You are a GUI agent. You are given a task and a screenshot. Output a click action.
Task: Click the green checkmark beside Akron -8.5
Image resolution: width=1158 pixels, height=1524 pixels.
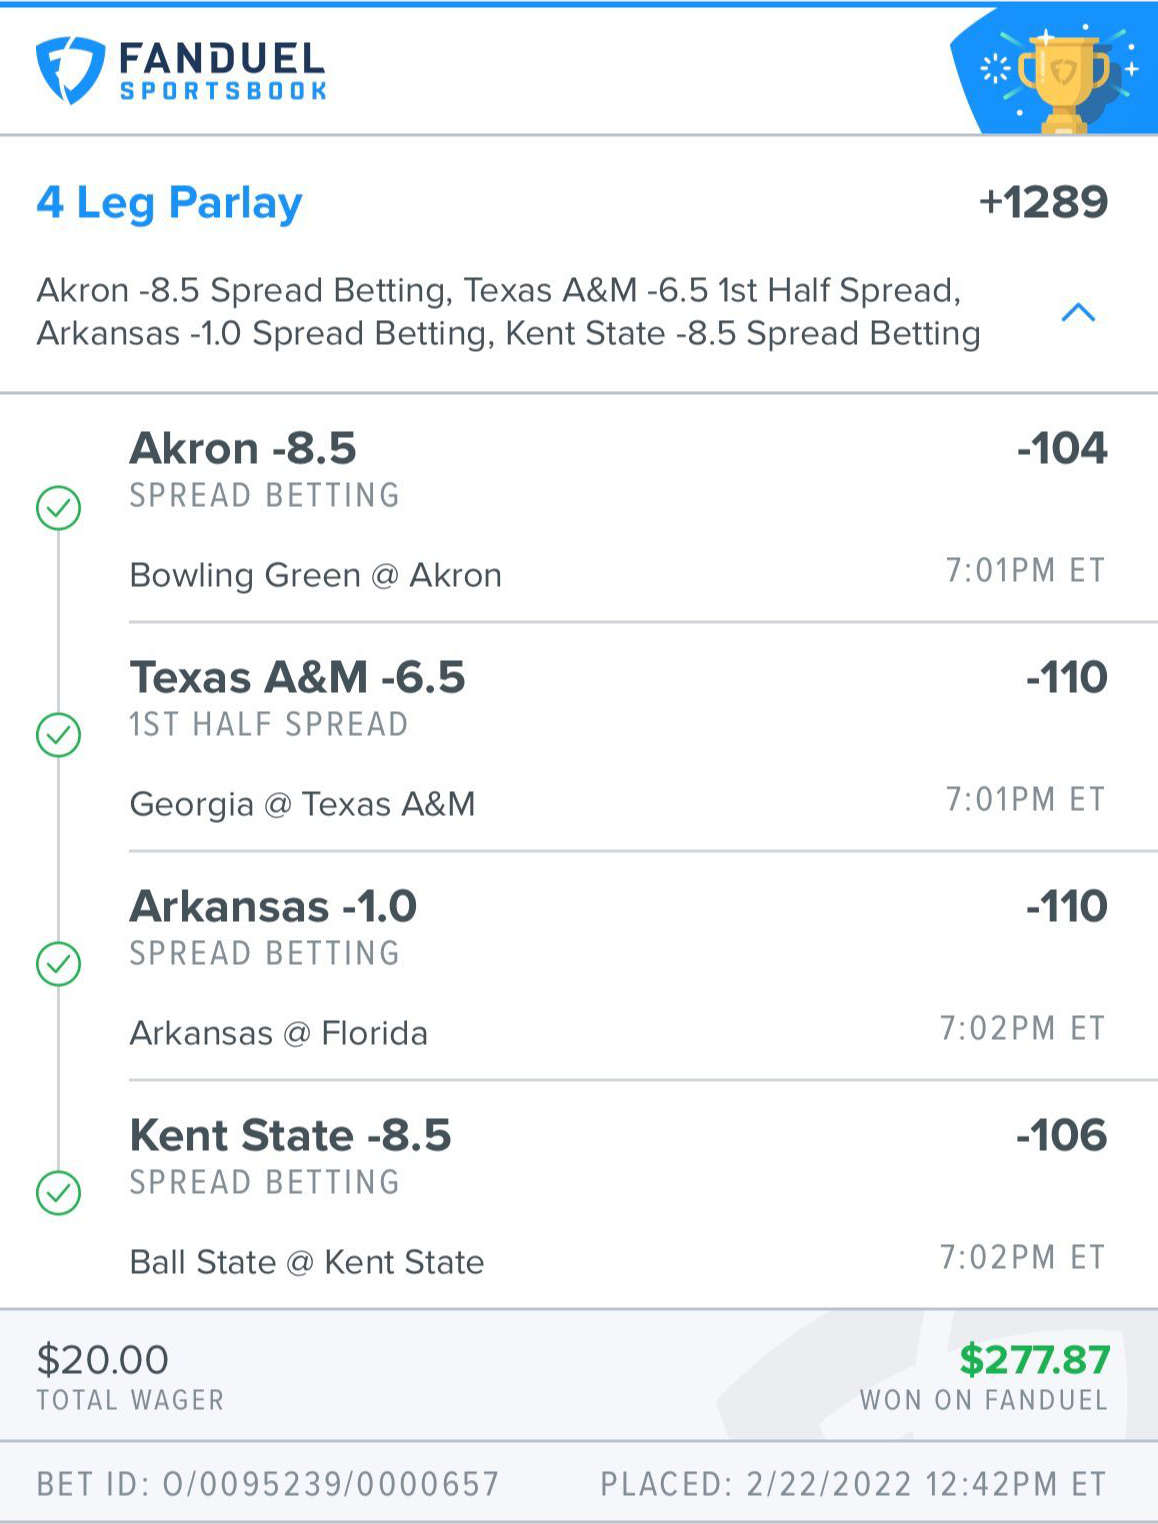[59, 508]
